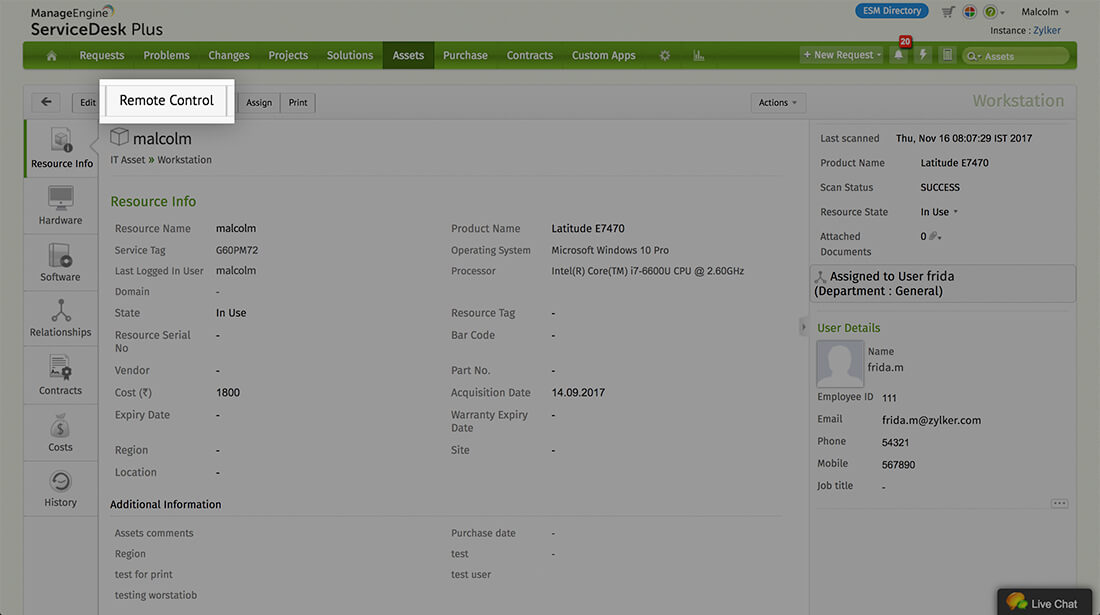Viewport: 1100px width, 615px height.
Task: Click the Employee ID 111 value
Action: (x=890, y=398)
